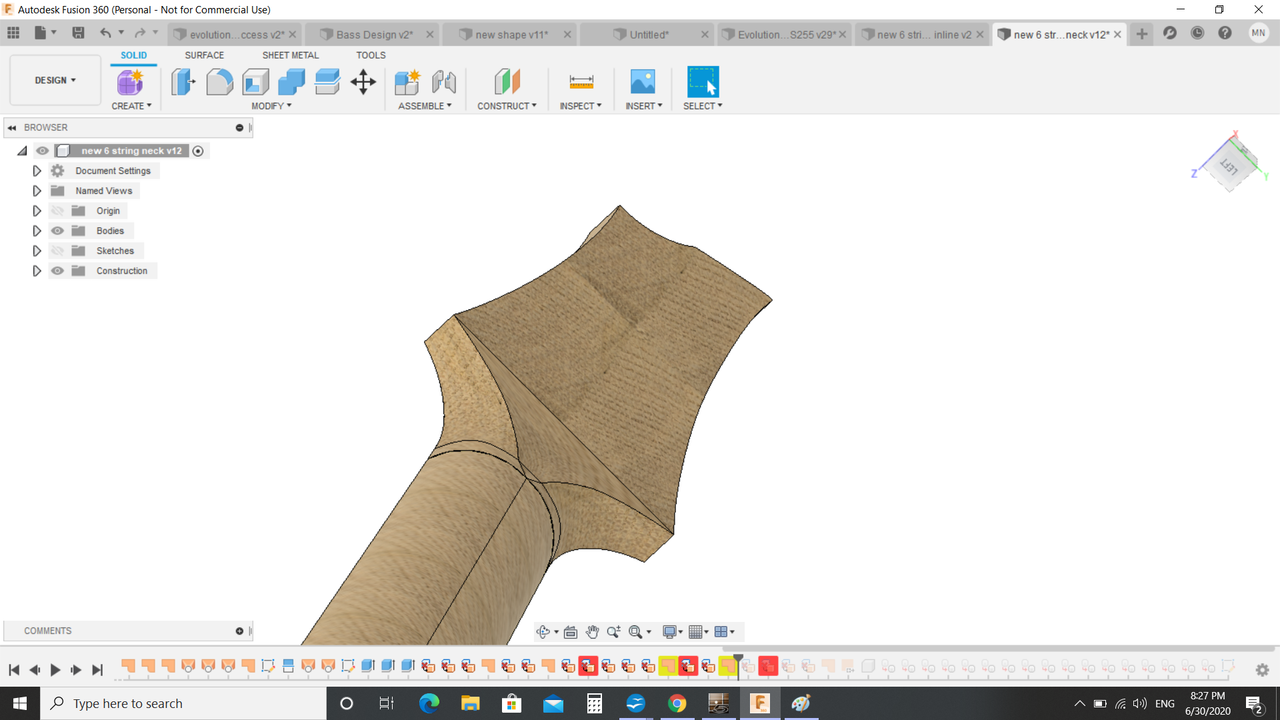Select the Insert Image tool
The width and height of the screenshot is (1280, 720).
click(642, 81)
